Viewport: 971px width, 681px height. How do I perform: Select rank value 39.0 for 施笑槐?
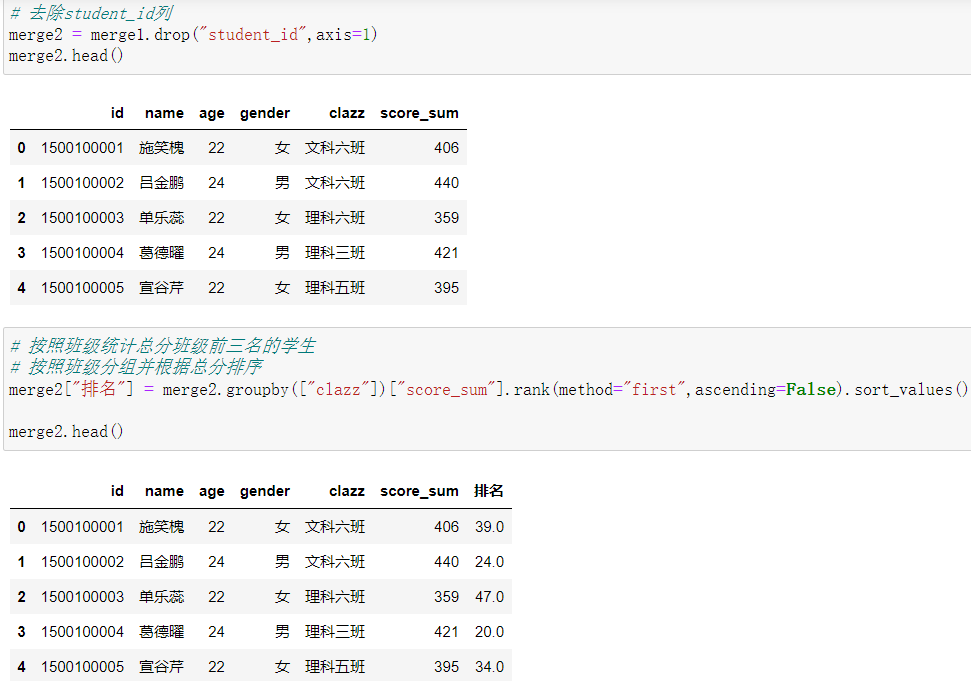[x=489, y=527]
